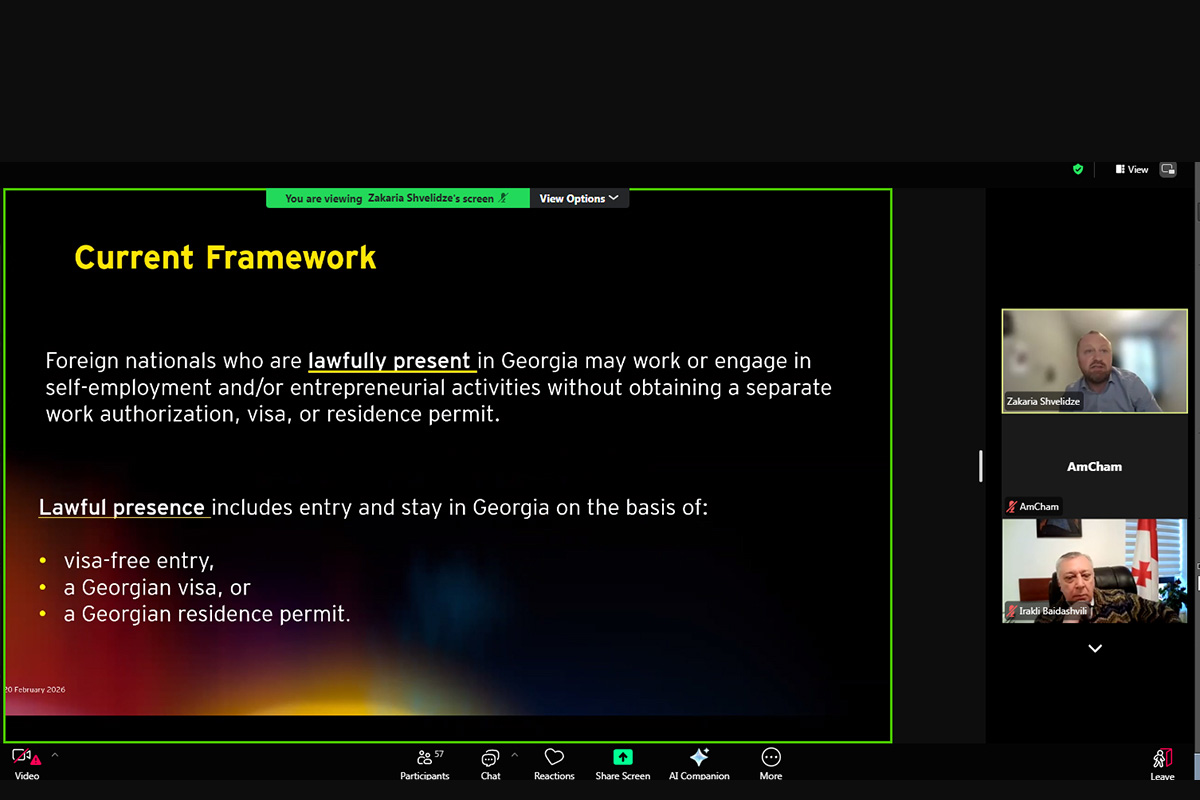Select the AmCham participant tile
Screen dimensions: 1200x800
pos(1094,467)
